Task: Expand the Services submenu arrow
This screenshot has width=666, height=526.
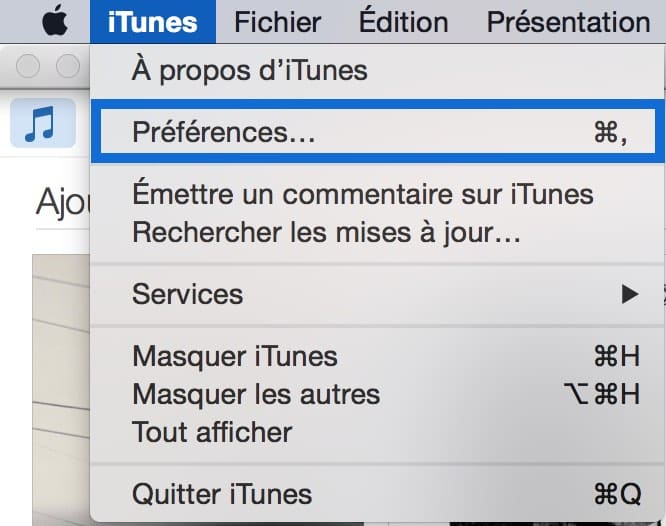Action: pyautogui.click(x=630, y=294)
